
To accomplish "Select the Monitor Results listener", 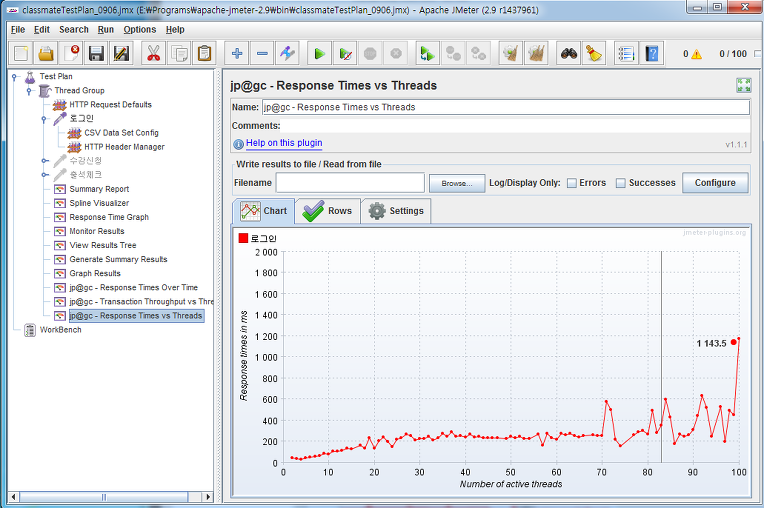I will 96,231.
